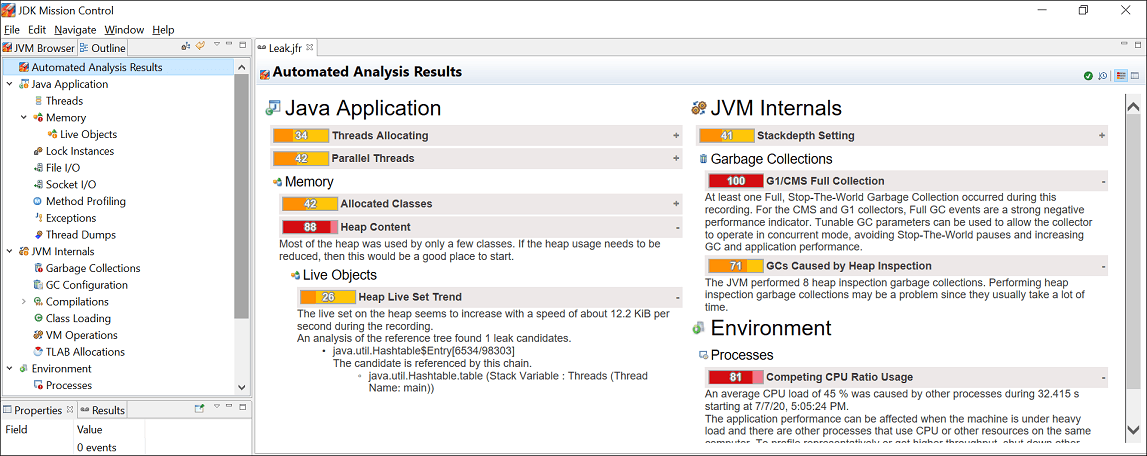Switch to the JVM Browser tab
Screen dimensions: 1147x456
pos(39,48)
